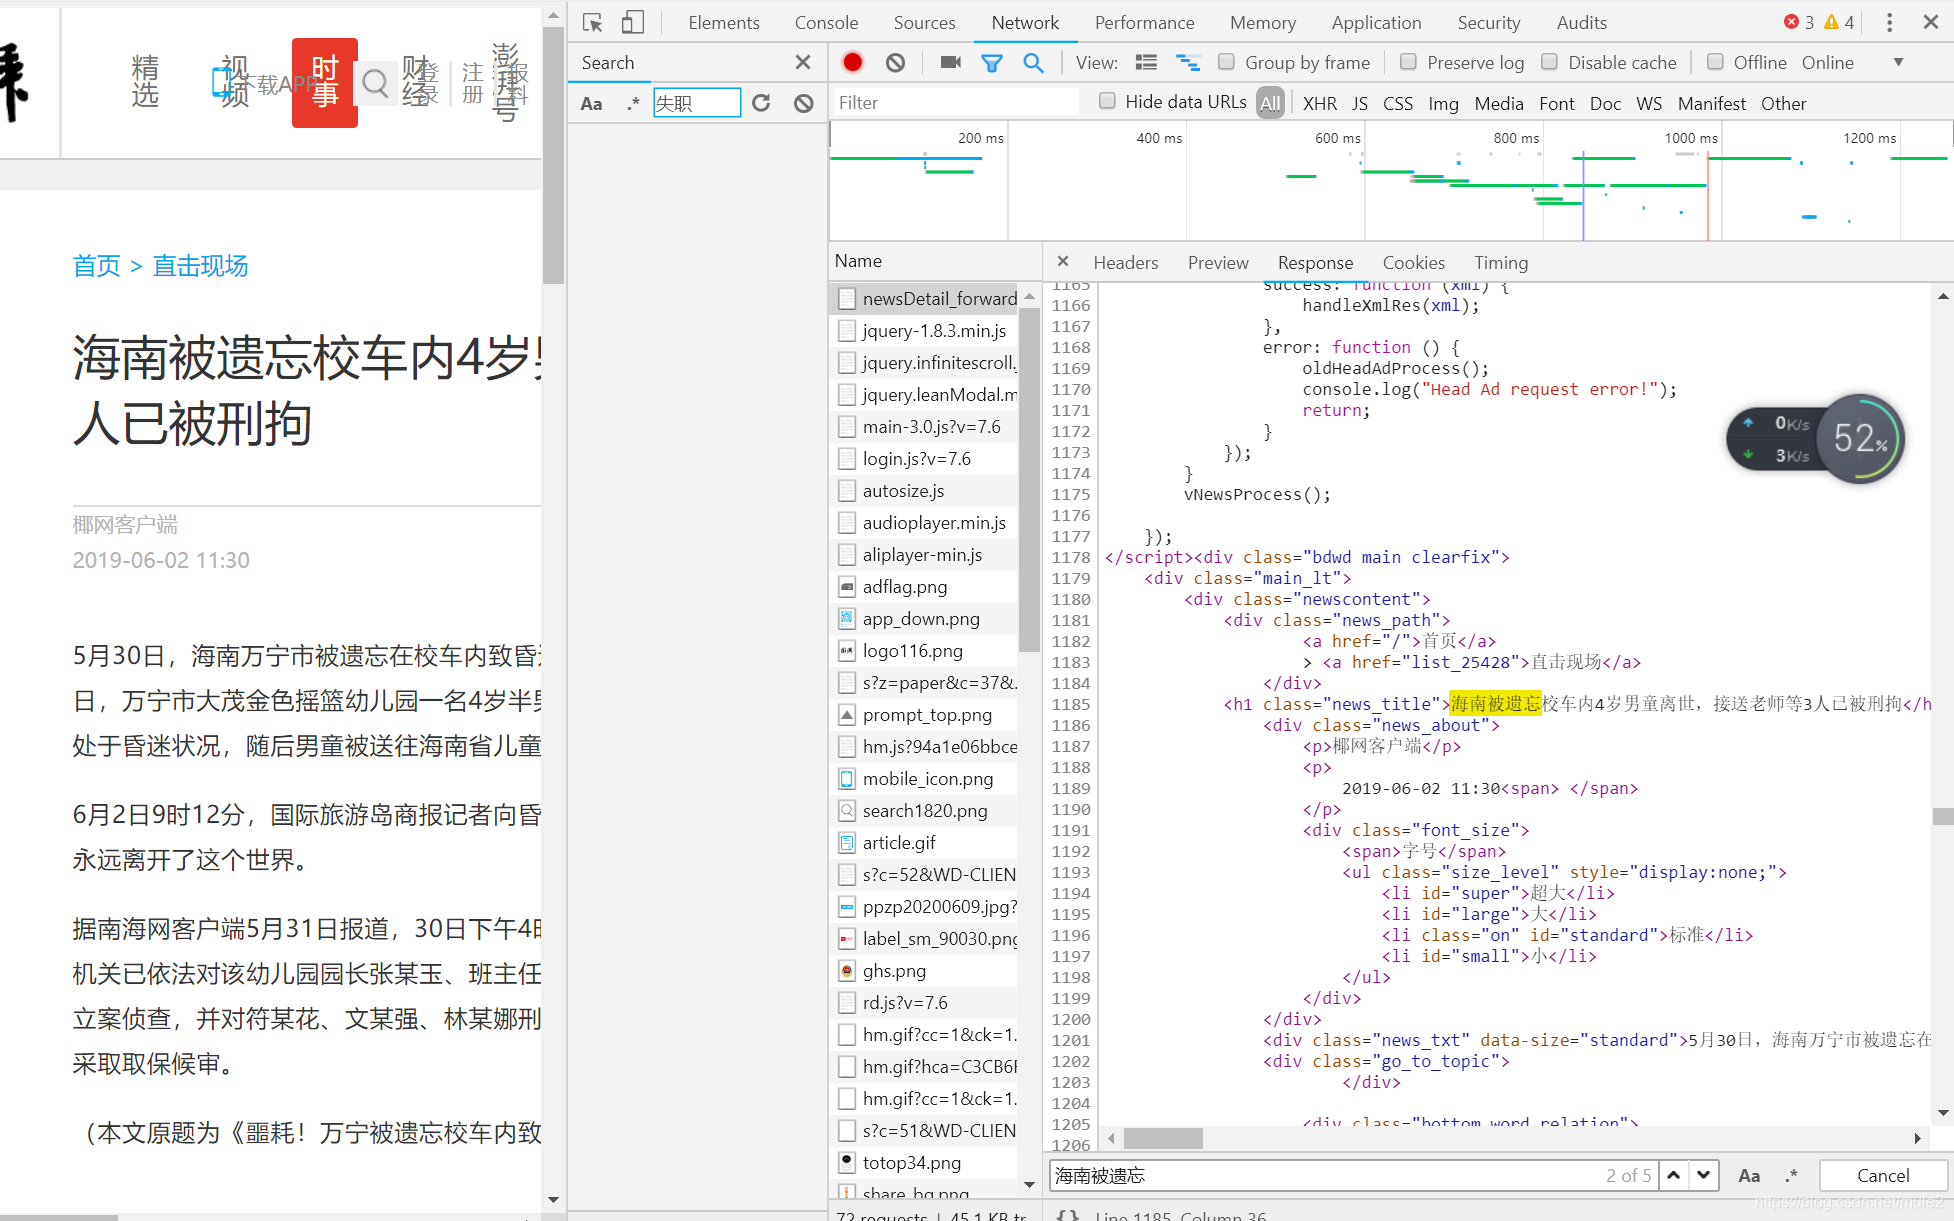
Task: Select jquery-1.8.3.min.js request
Action: tap(925, 330)
